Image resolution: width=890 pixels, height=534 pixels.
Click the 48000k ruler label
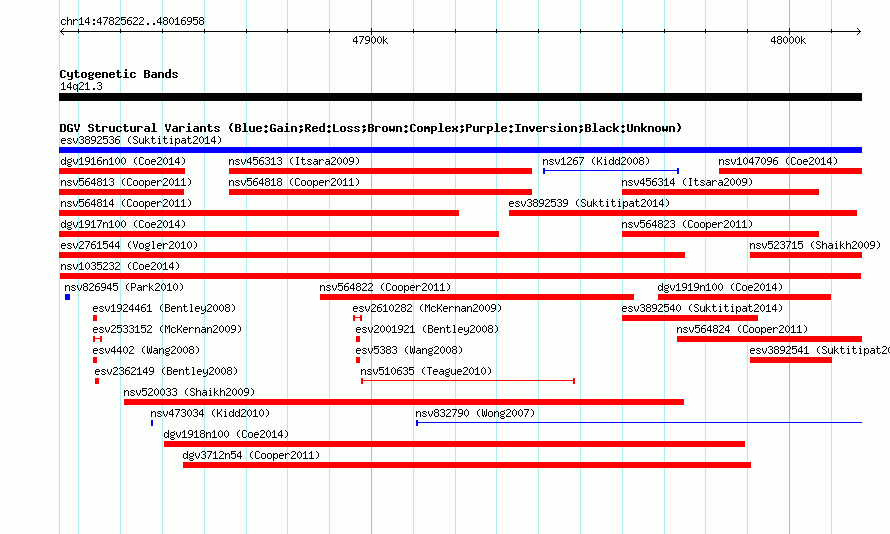[x=788, y=40]
